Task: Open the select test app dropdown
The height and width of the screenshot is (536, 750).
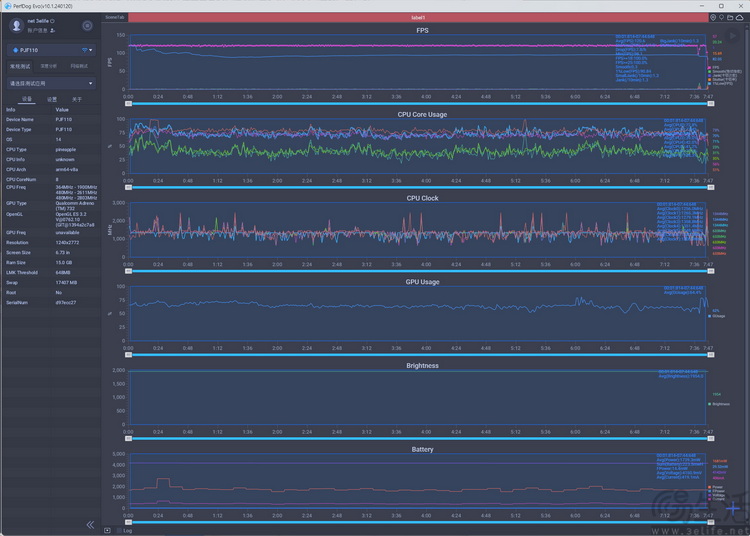Action: point(51,83)
